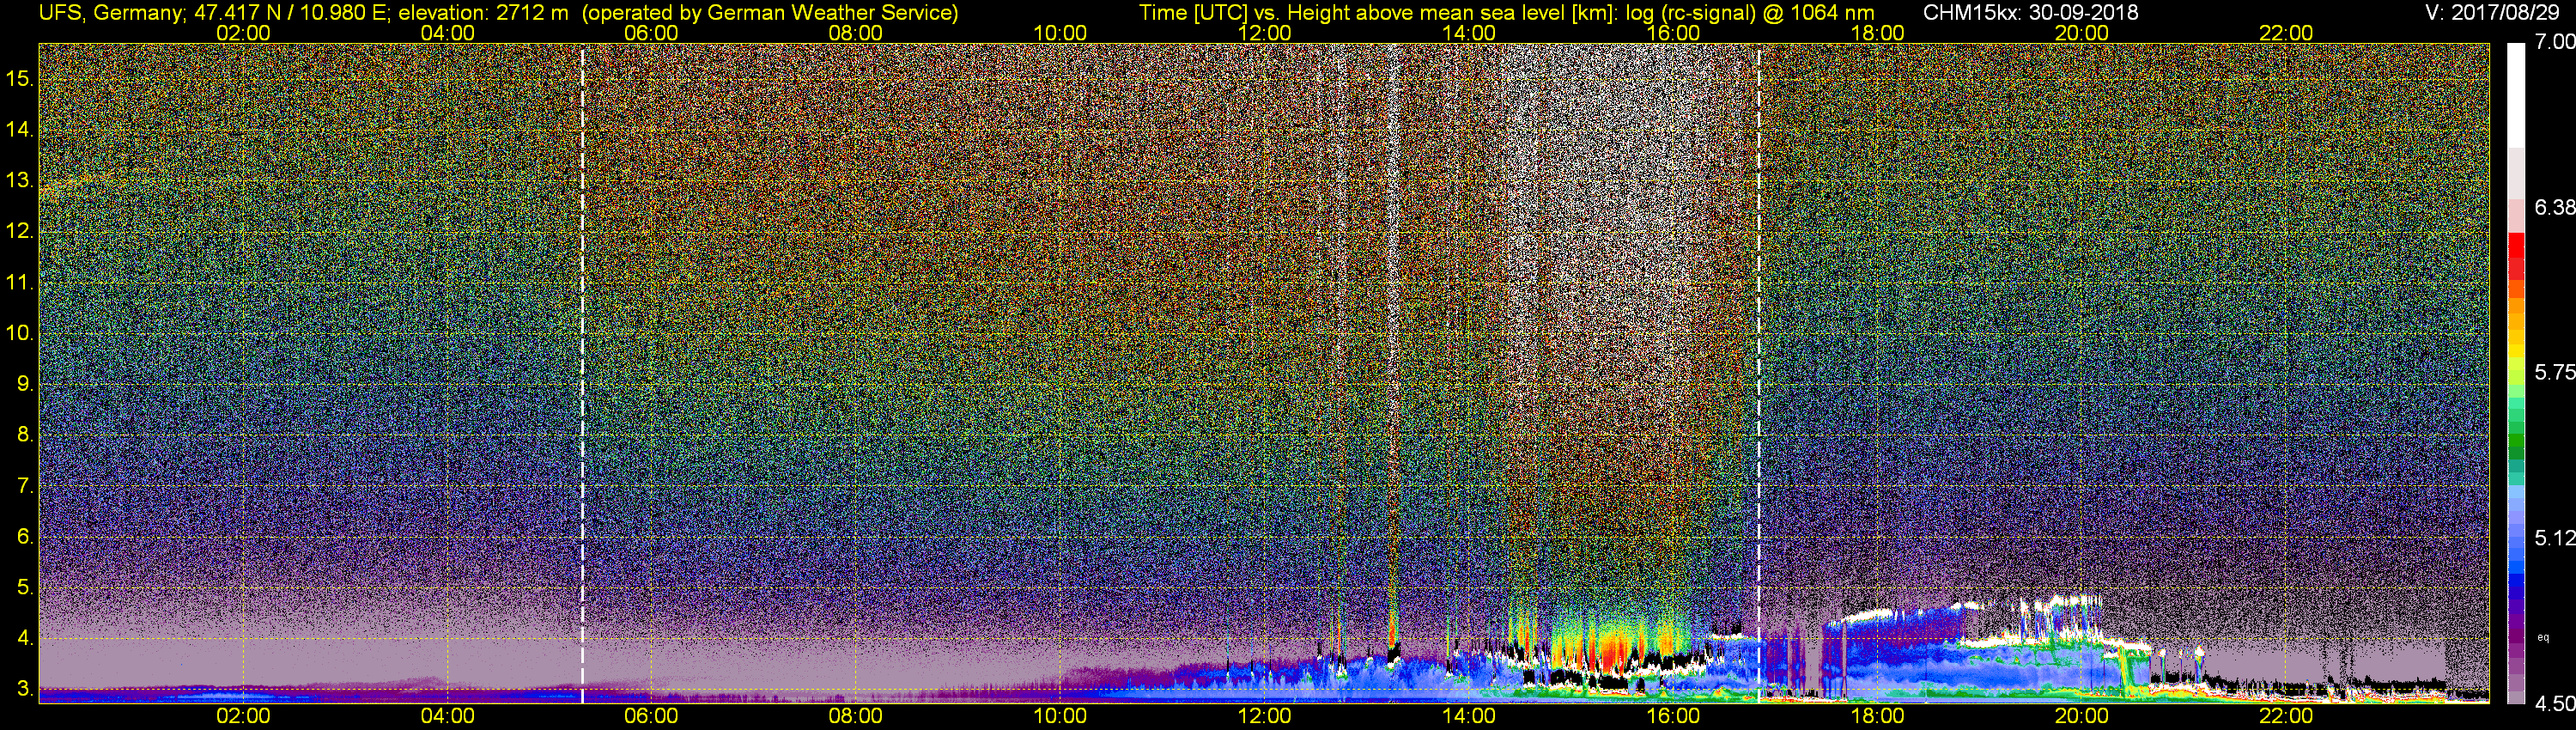Click the 10:00 label on the top time axis

1060,33
